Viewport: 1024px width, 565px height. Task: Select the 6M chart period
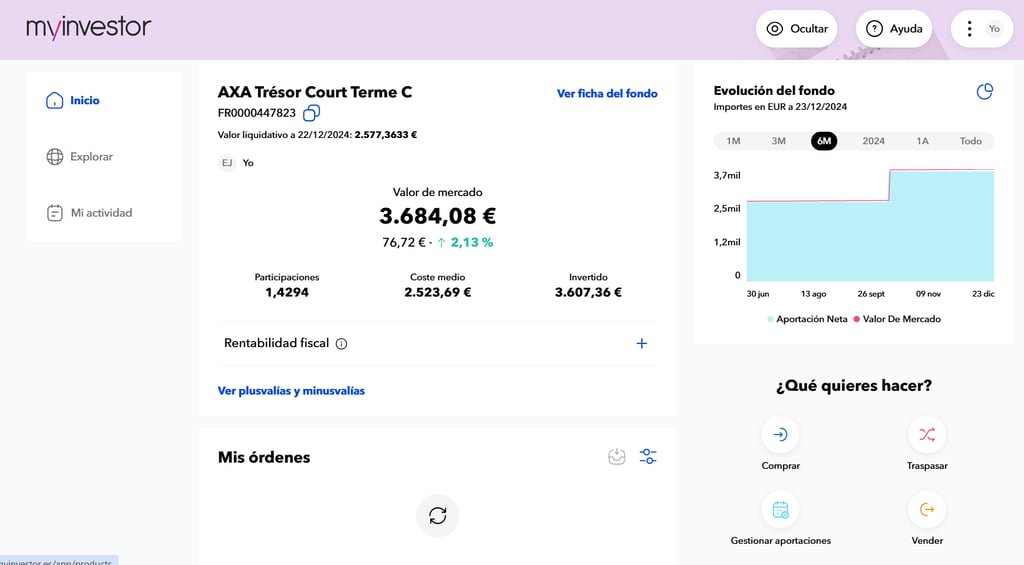(x=824, y=141)
